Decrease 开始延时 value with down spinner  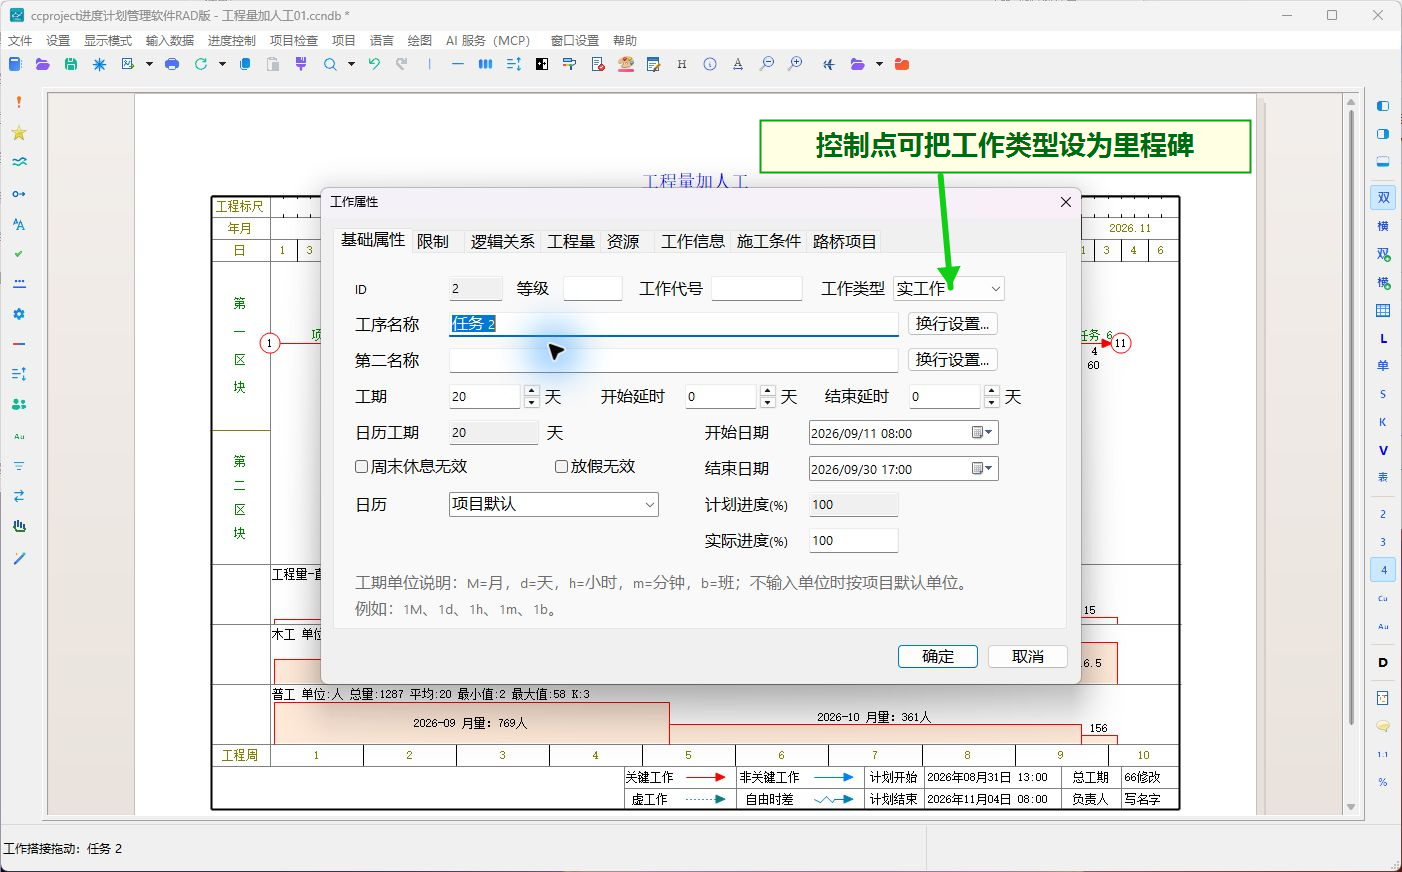(x=768, y=403)
